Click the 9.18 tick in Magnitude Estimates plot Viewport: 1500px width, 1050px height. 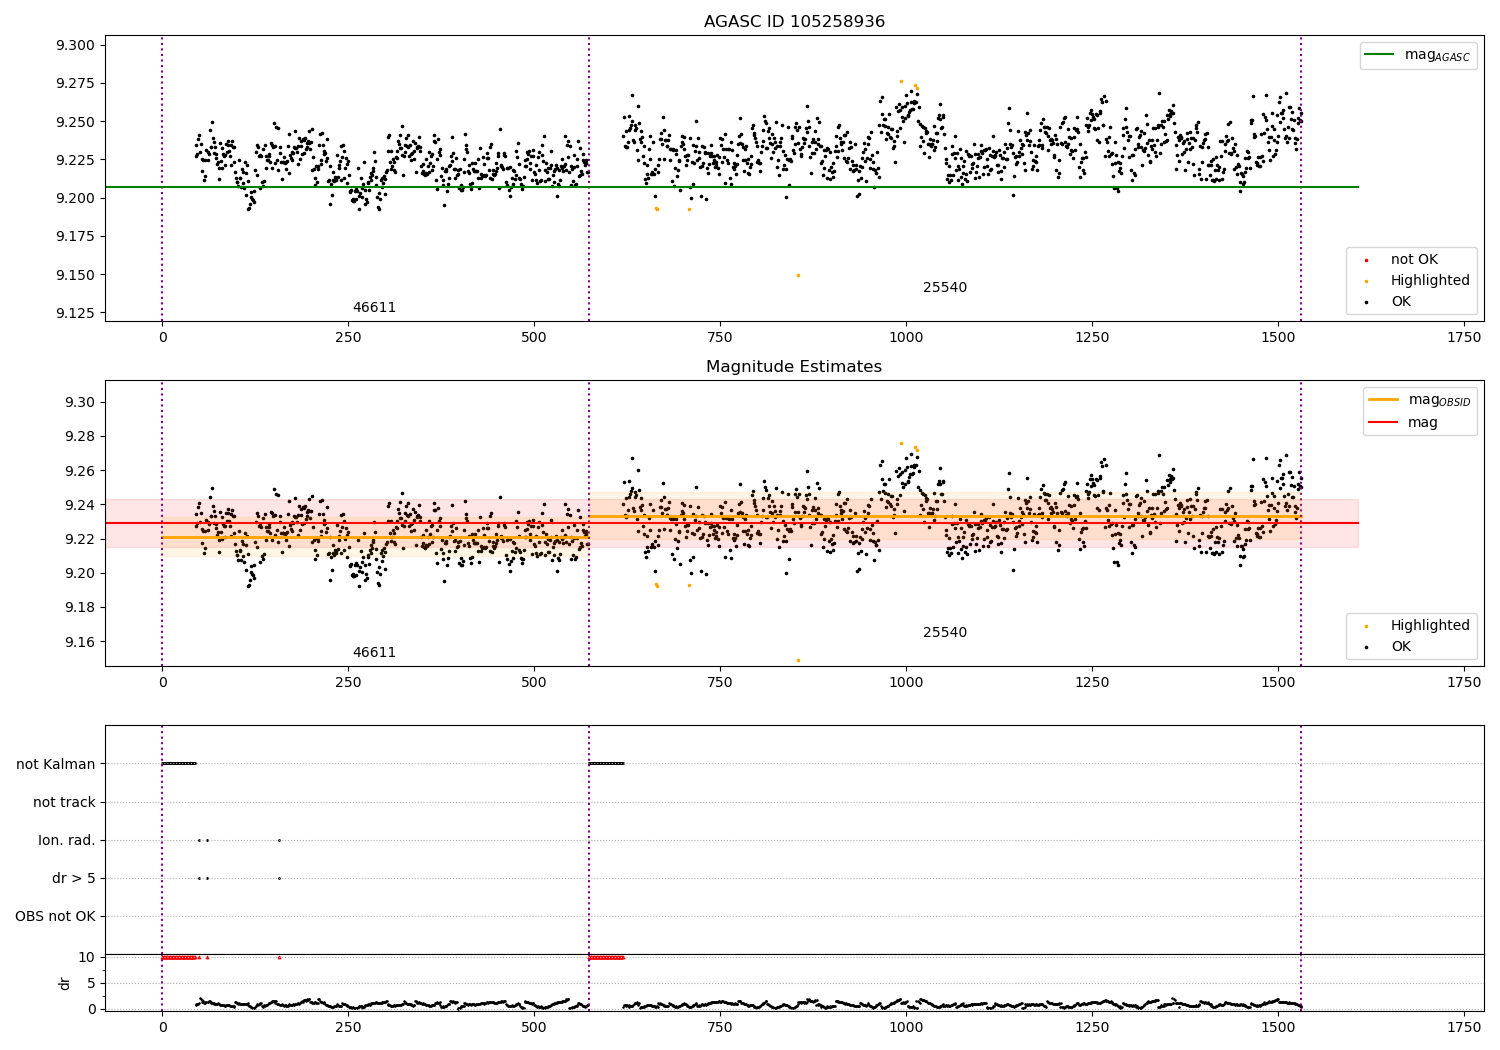tap(79, 608)
